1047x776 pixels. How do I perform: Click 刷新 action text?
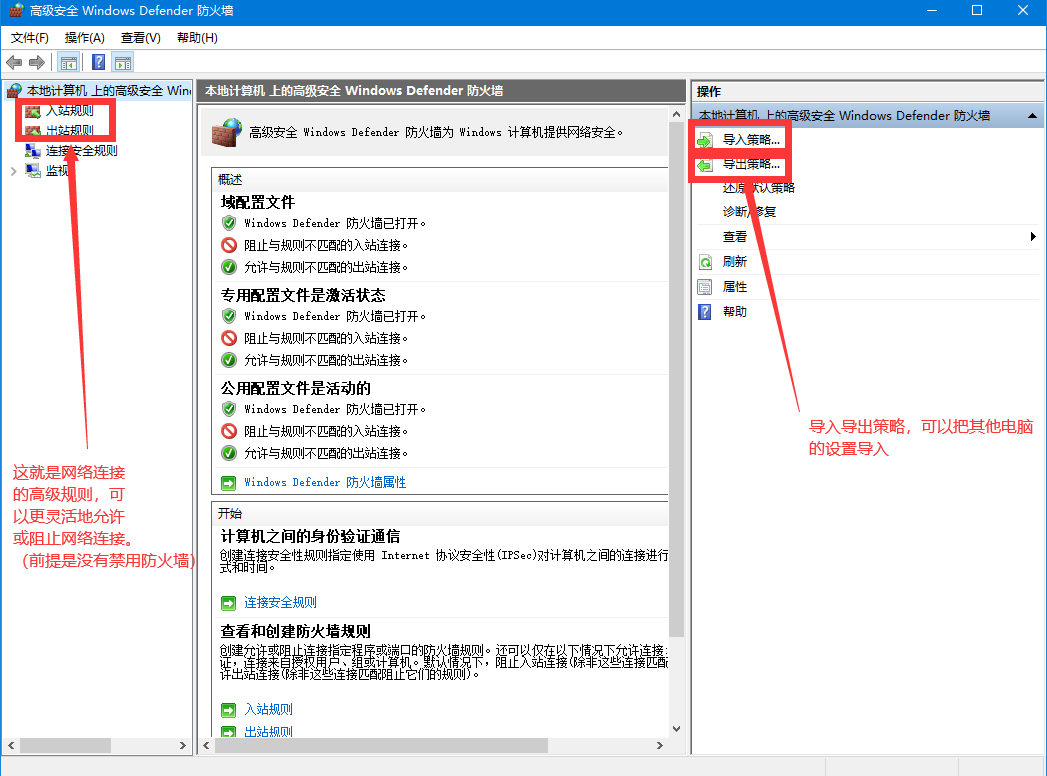coord(735,262)
